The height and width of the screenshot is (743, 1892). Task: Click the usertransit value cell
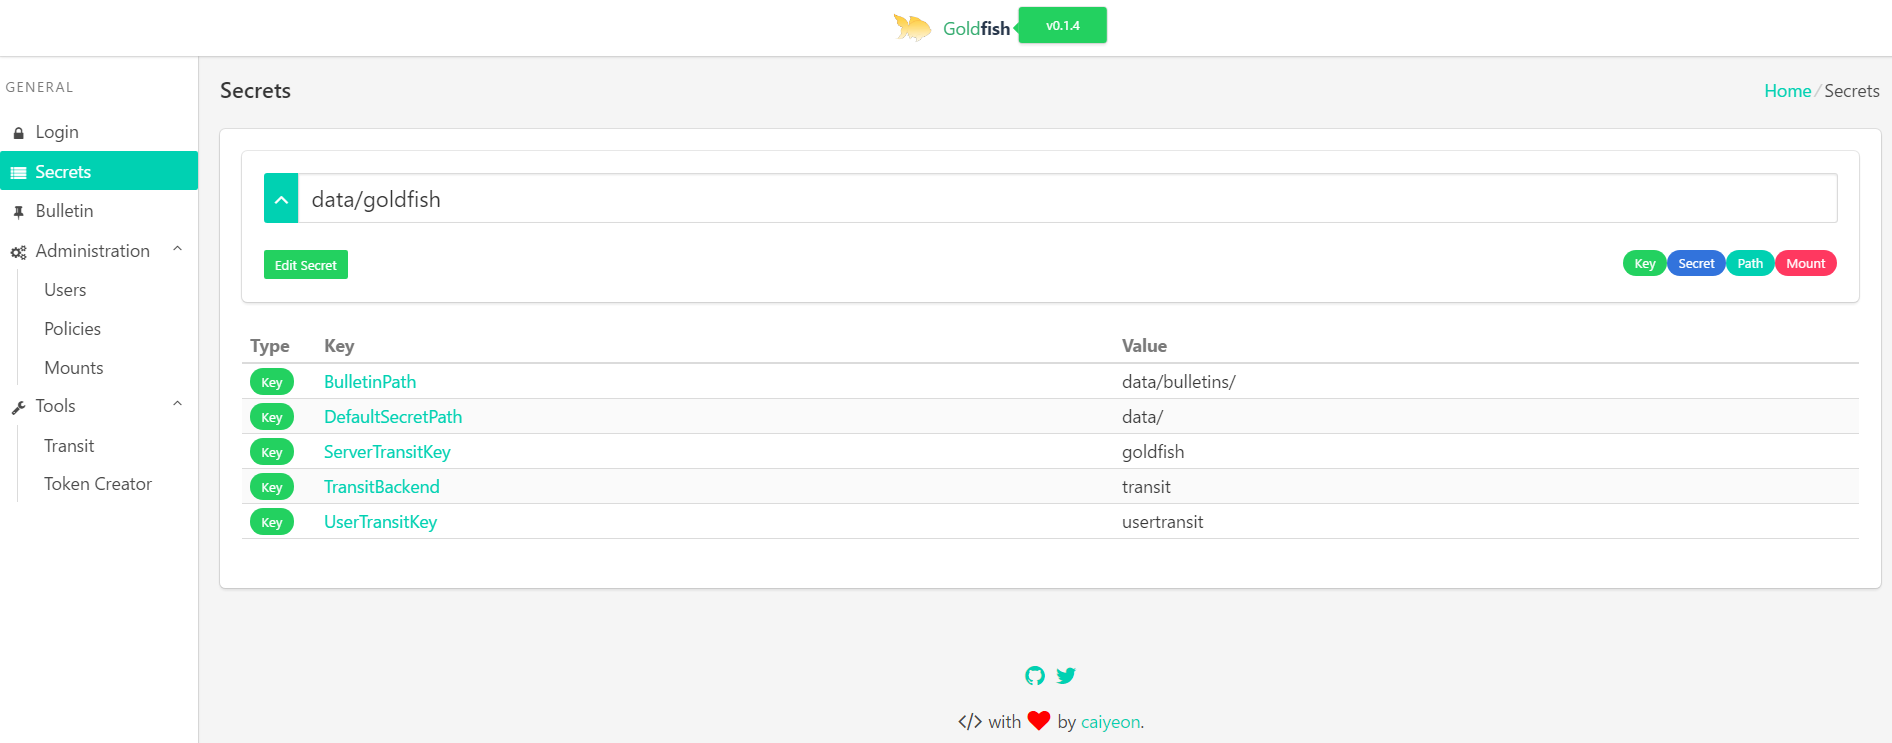tap(1163, 522)
